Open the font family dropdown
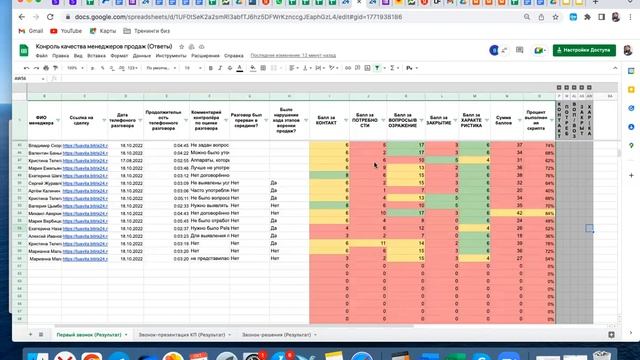The height and width of the screenshot is (360, 640). (161, 68)
